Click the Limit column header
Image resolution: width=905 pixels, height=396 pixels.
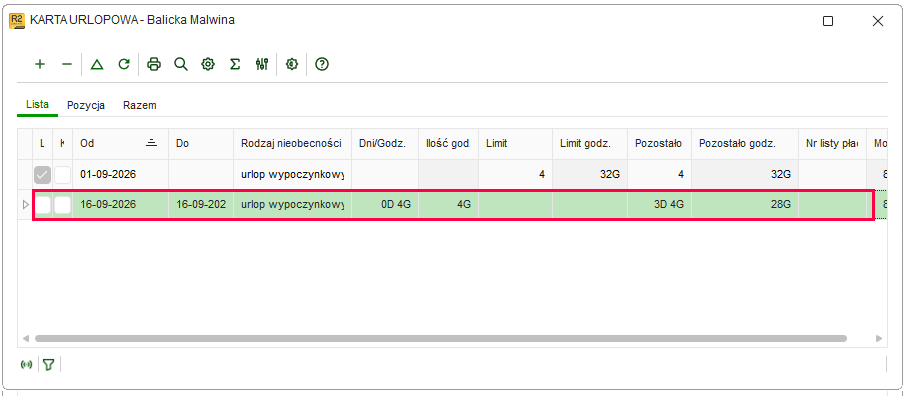point(515,144)
